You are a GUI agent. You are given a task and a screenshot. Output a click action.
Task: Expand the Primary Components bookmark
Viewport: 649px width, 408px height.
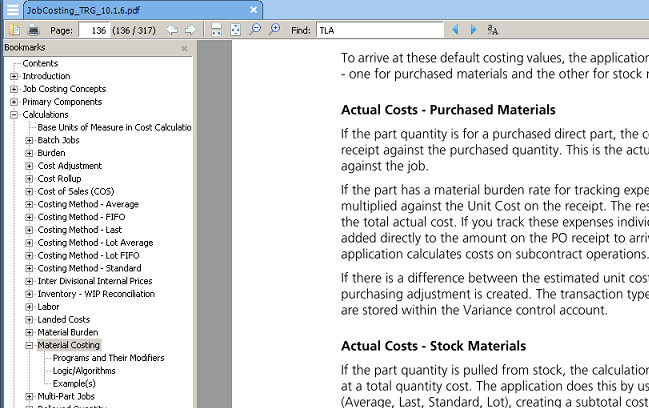point(14,102)
